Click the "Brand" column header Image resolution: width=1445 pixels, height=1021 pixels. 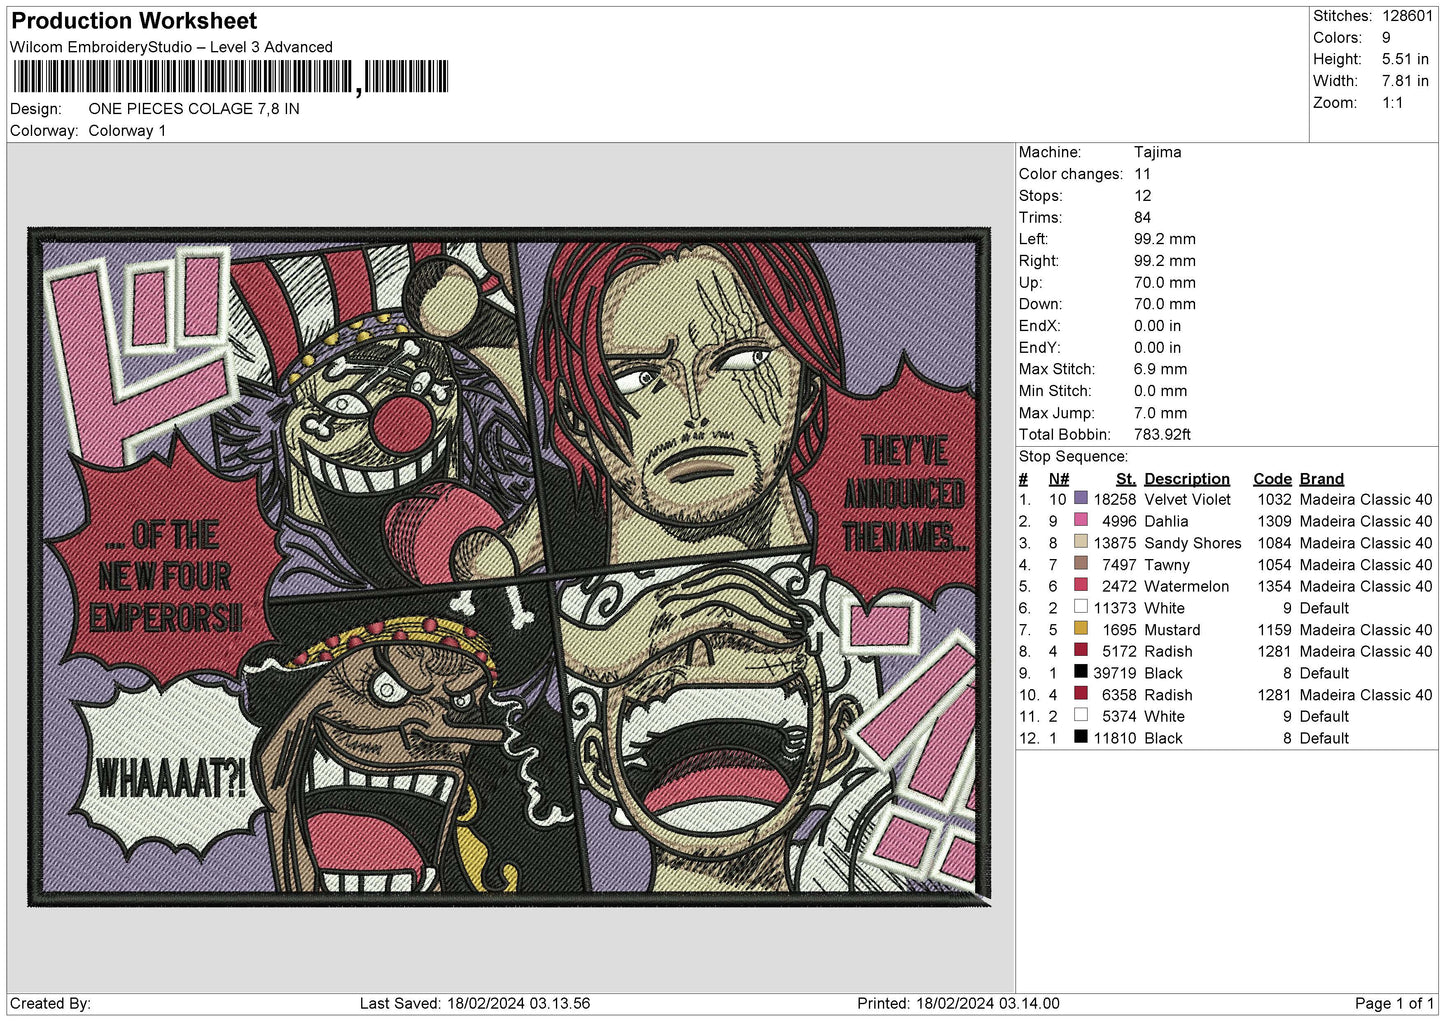tap(1322, 479)
